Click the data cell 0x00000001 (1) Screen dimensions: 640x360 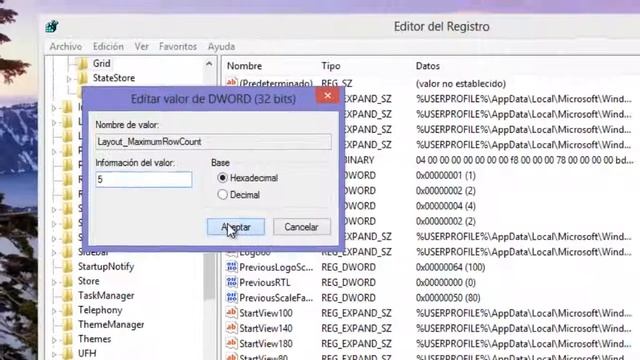coord(445,176)
